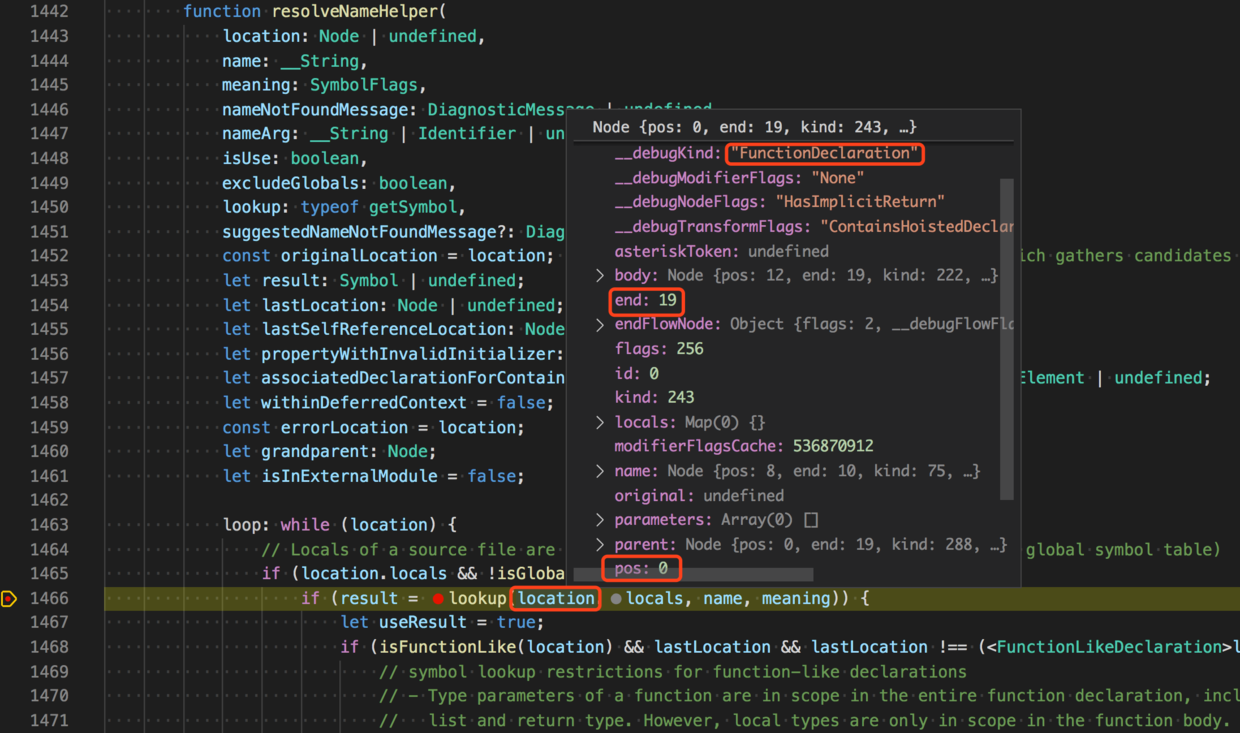Select the highlighted "end: 19" property
Image resolution: width=1240 pixels, height=733 pixels.
tap(646, 300)
